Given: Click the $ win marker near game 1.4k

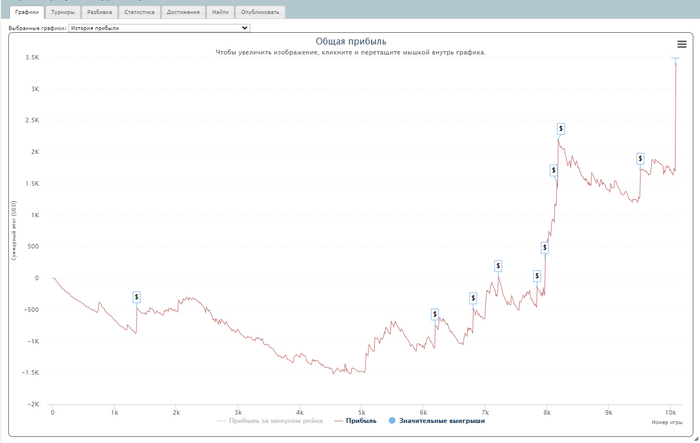Looking at the screenshot, I should [x=137, y=297].
